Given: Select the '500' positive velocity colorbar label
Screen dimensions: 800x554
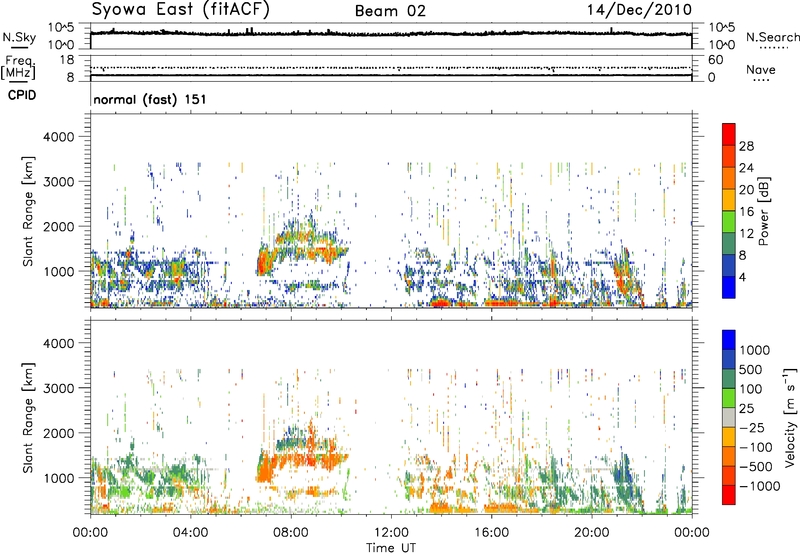Looking at the screenshot, I should click(x=751, y=370).
